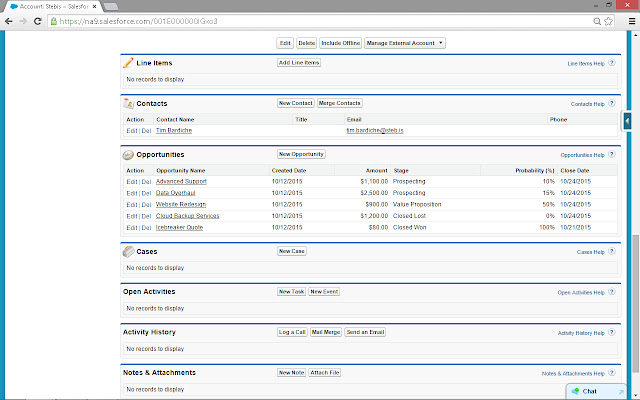
Task: Click the New Opportunity button
Action: [x=301, y=154]
